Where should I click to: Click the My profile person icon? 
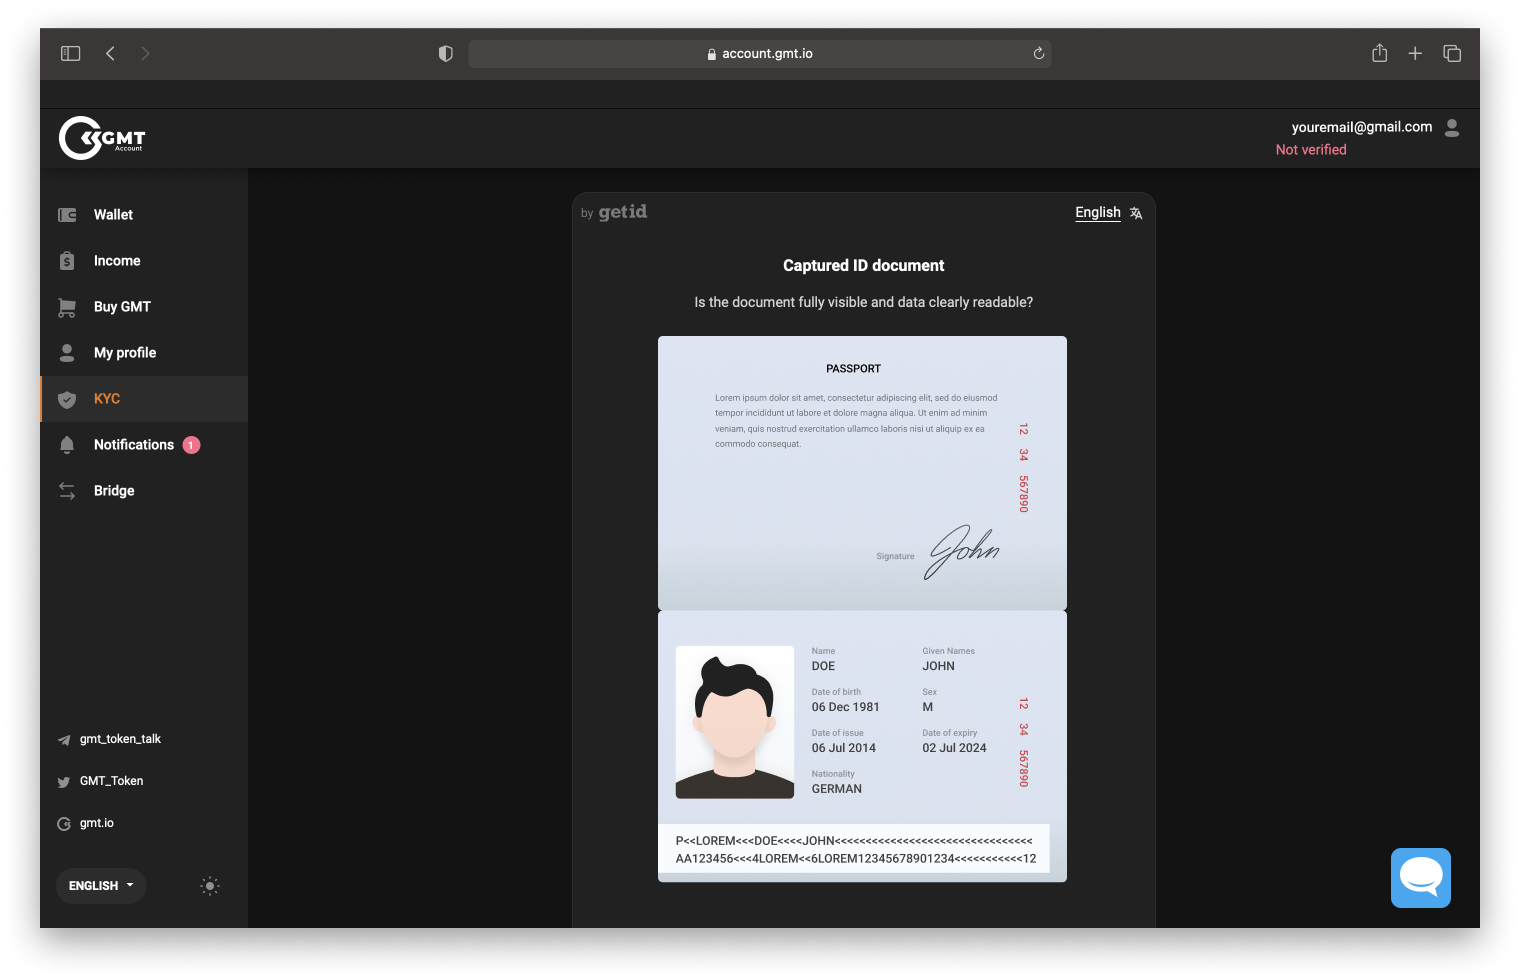click(x=67, y=353)
